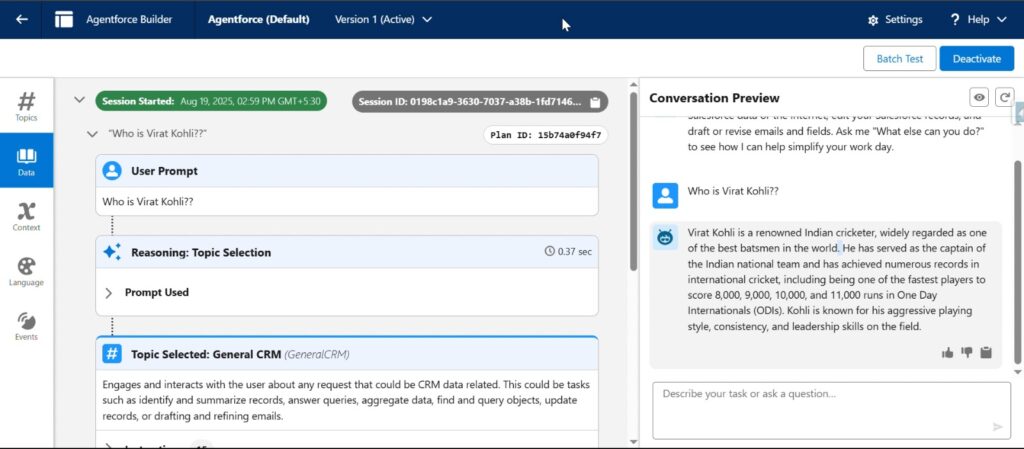Click the center panel vertical scrollbar

(x=632, y=181)
